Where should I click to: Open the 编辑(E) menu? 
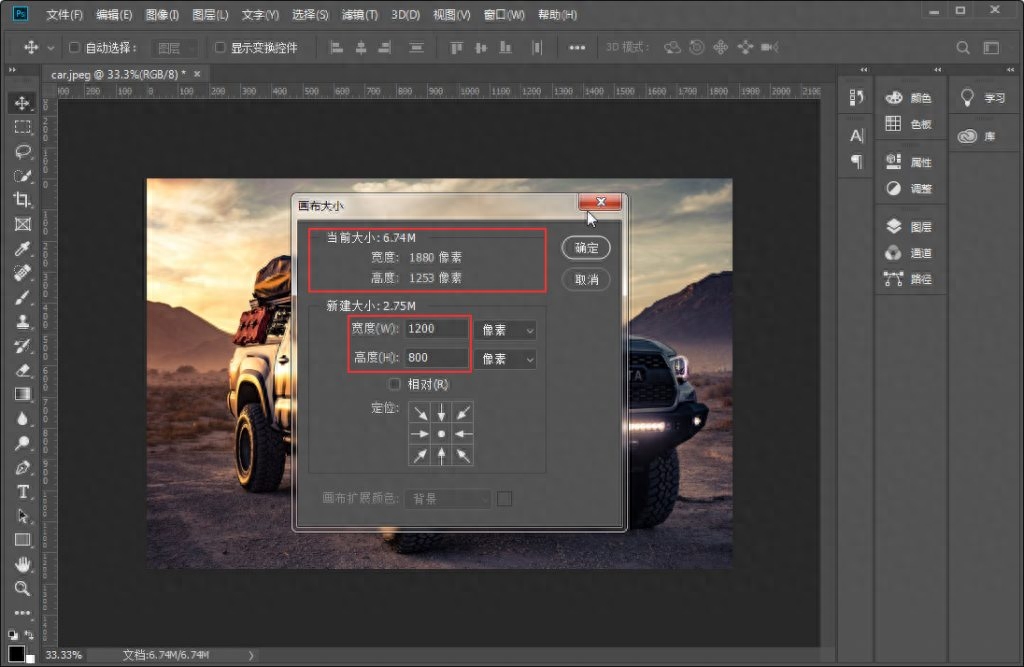point(114,14)
